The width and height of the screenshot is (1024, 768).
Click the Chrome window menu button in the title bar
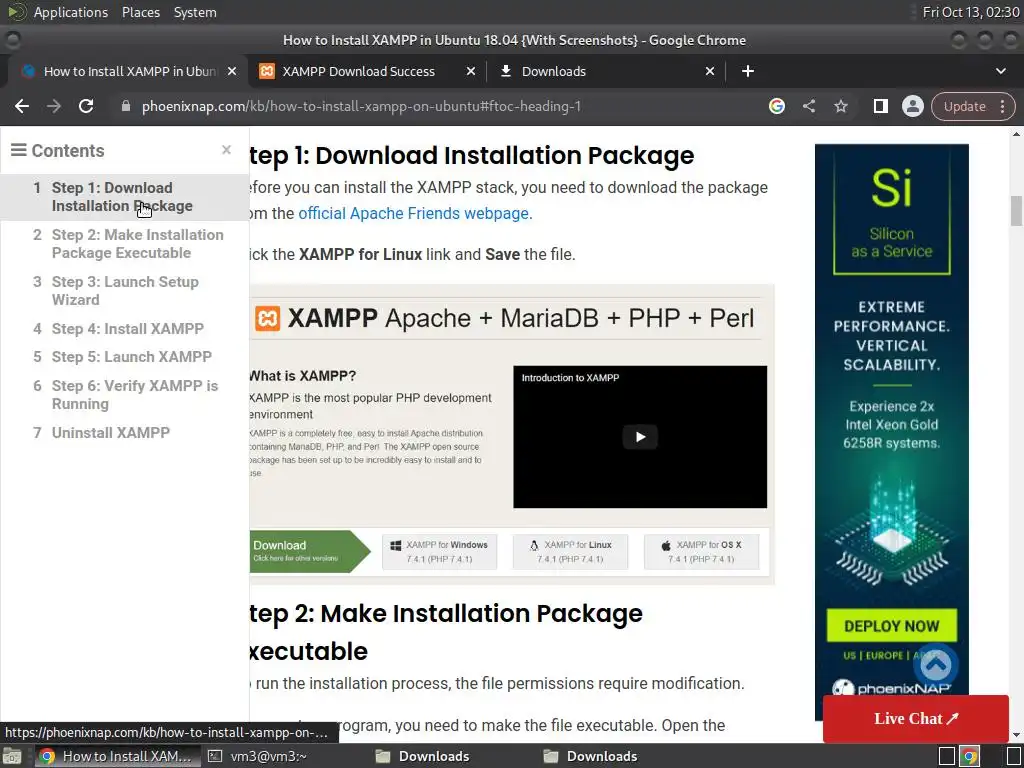pyautogui.click(x=13, y=40)
